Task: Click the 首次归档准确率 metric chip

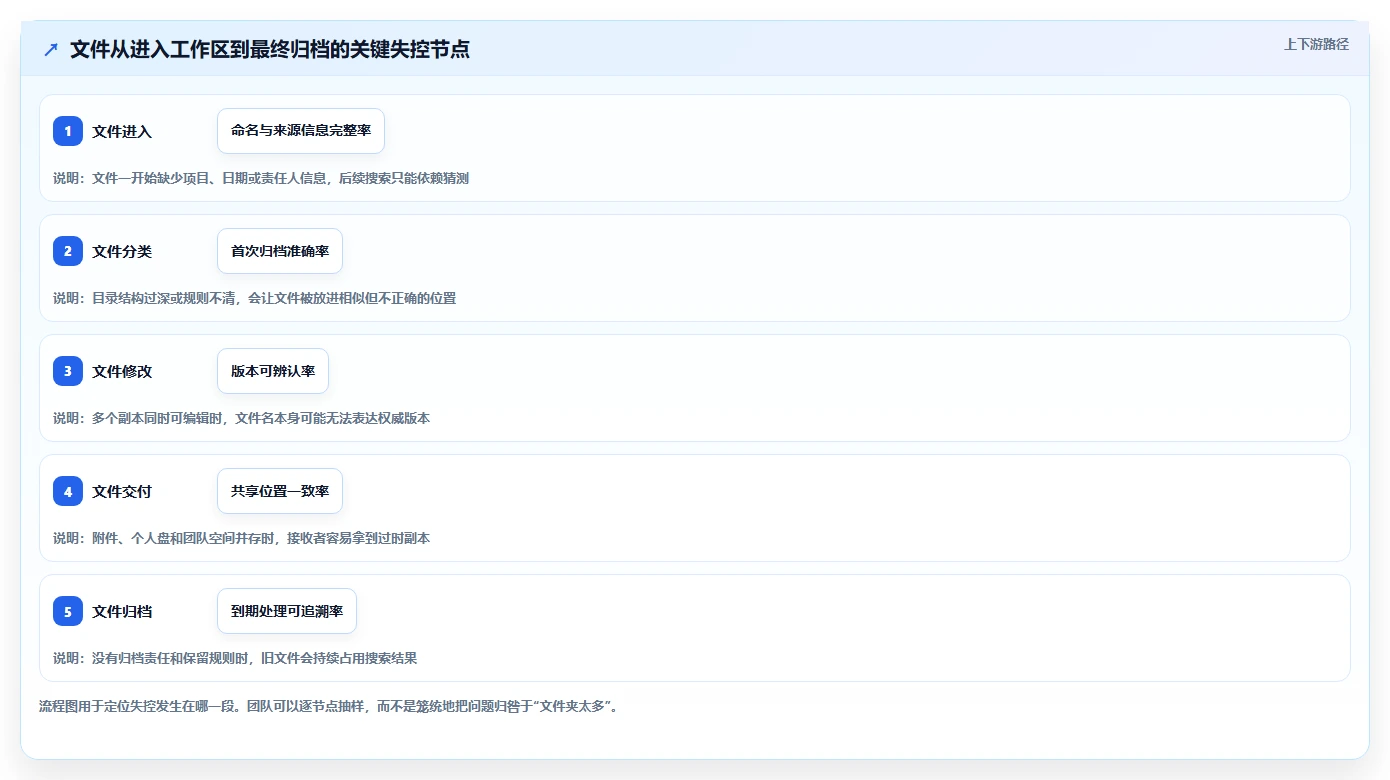Action: click(280, 251)
